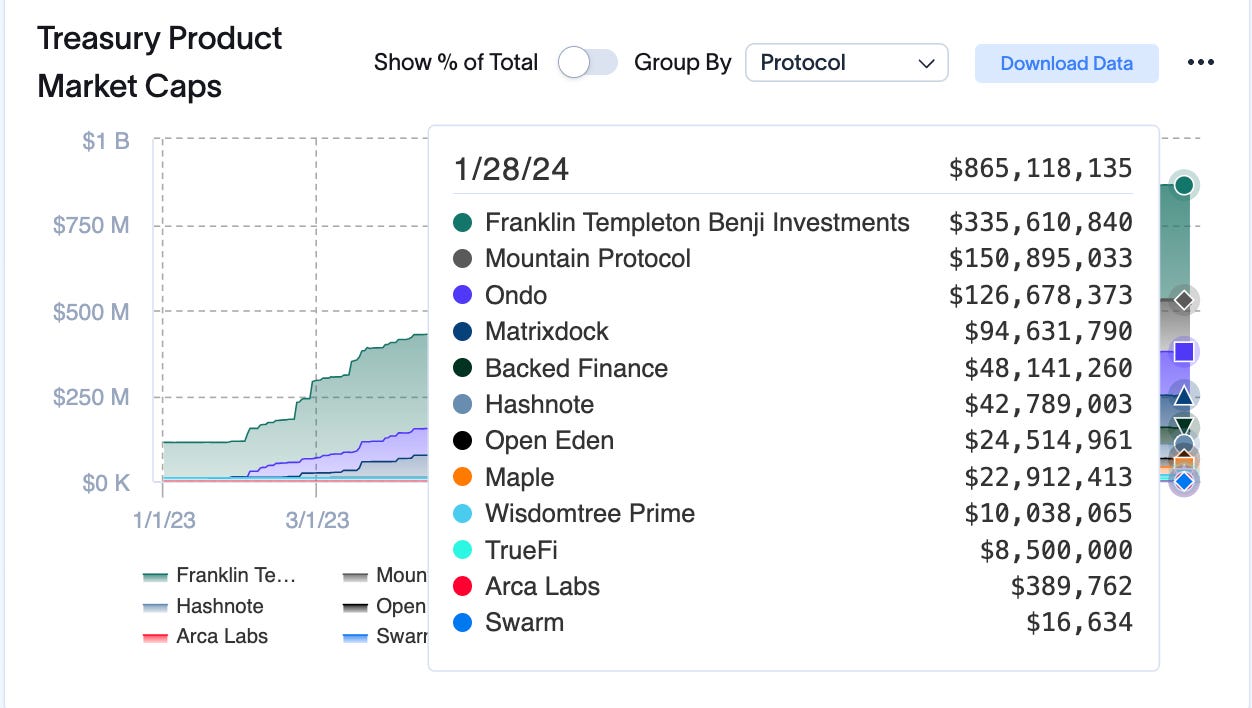The width and height of the screenshot is (1252, 708).
Task: Select the Backed Finance tooltip row label
Action: pos(576,368)
